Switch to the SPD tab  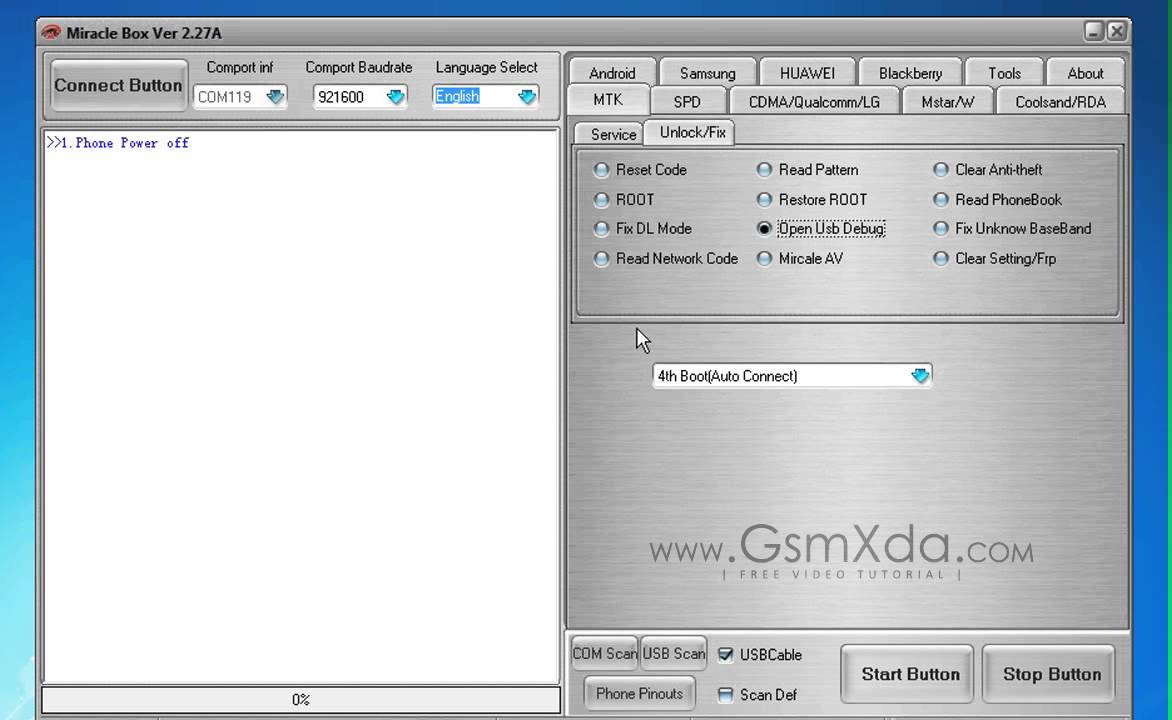(687, 102)
